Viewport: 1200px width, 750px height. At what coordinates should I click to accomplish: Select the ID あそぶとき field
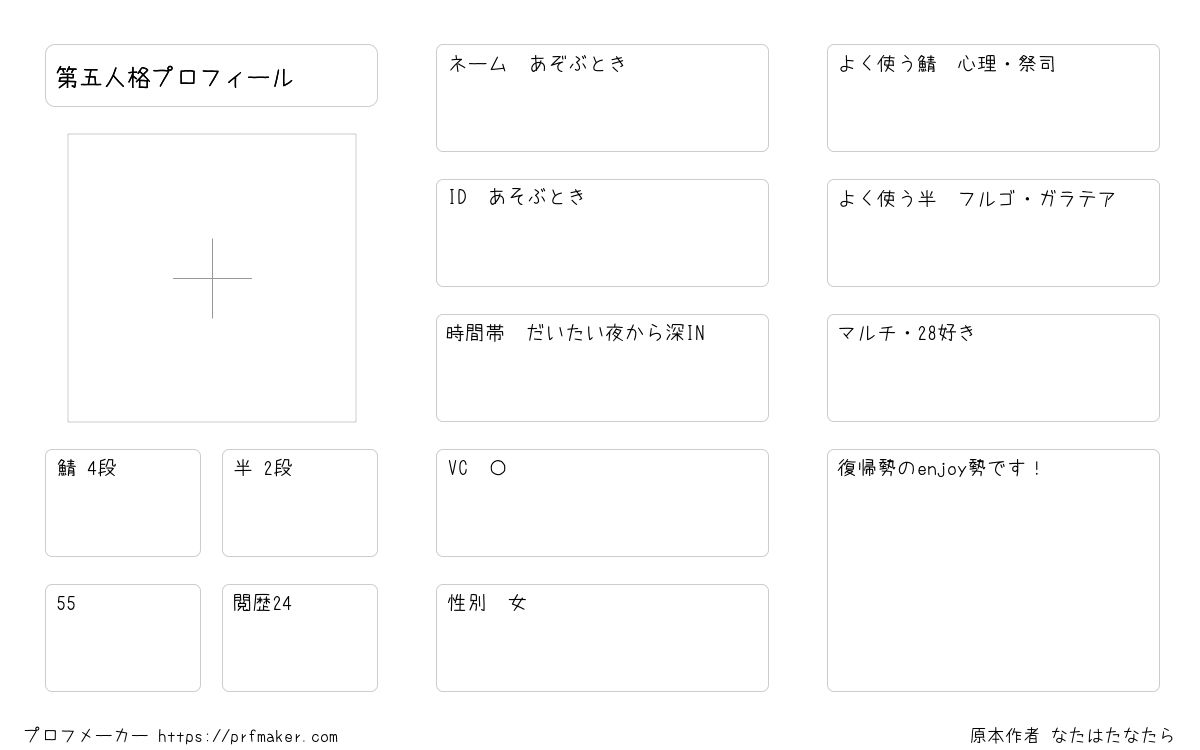[602, 233]
